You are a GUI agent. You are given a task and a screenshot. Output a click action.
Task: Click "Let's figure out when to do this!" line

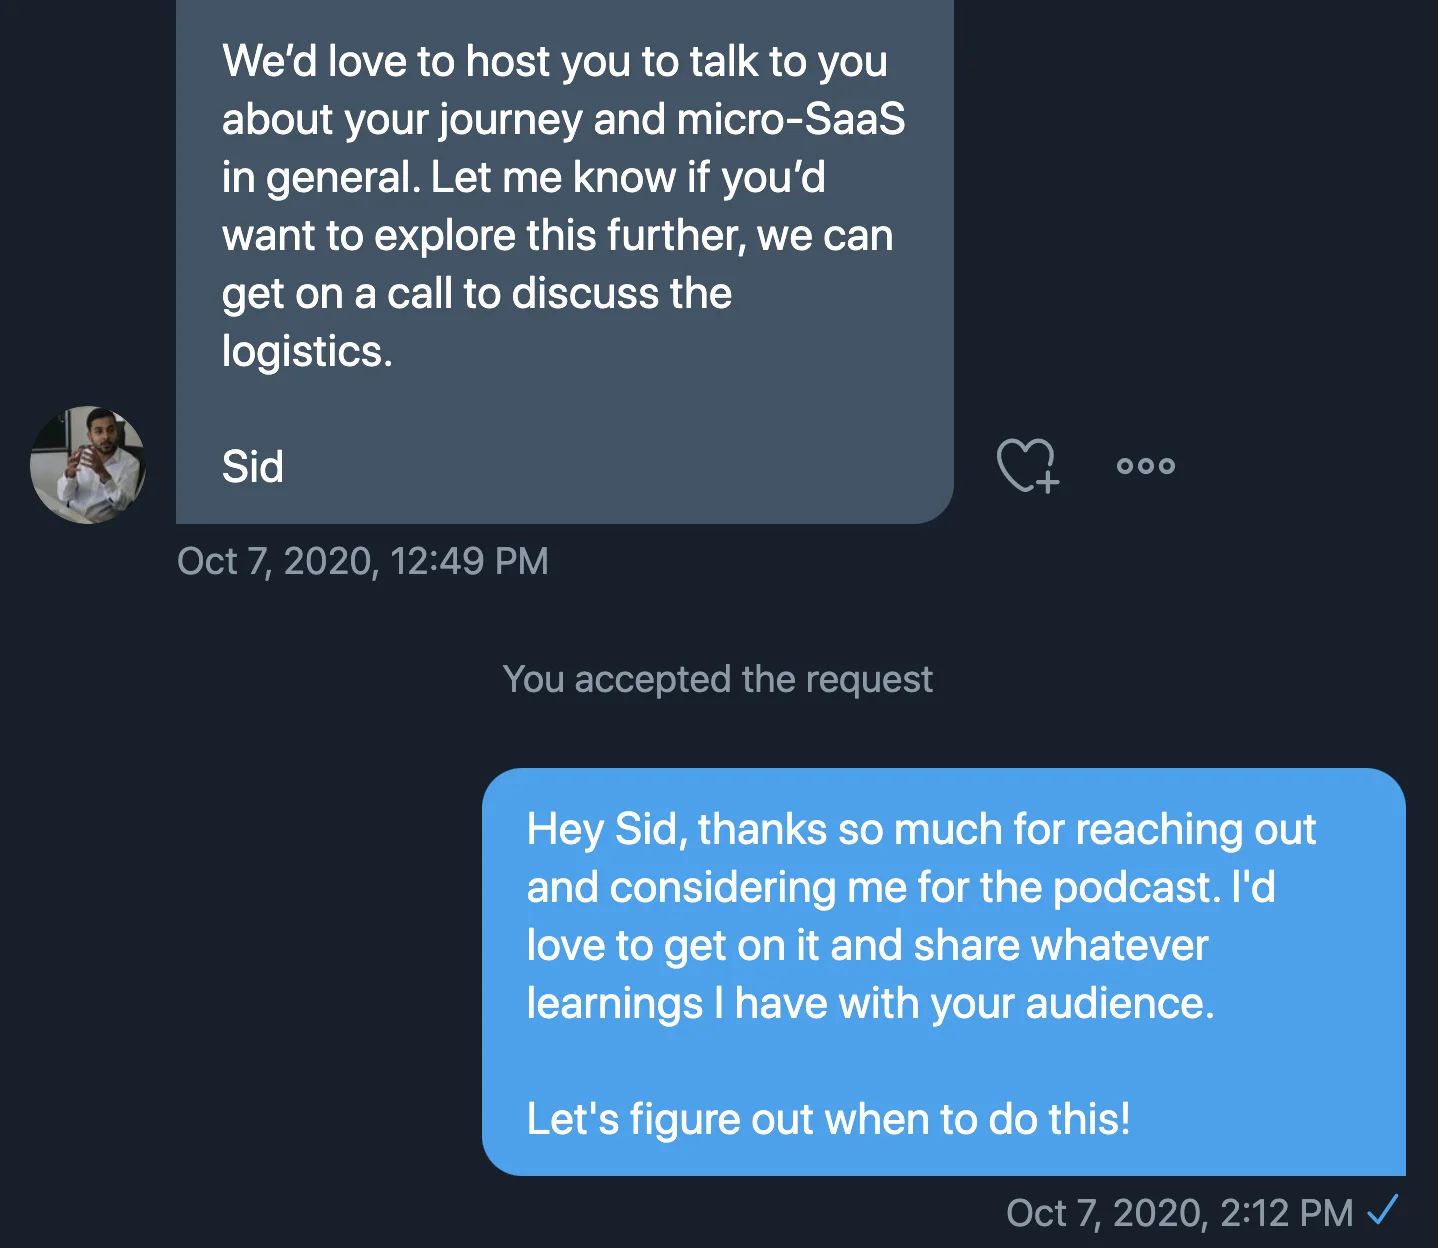[x=828, y=1119]
